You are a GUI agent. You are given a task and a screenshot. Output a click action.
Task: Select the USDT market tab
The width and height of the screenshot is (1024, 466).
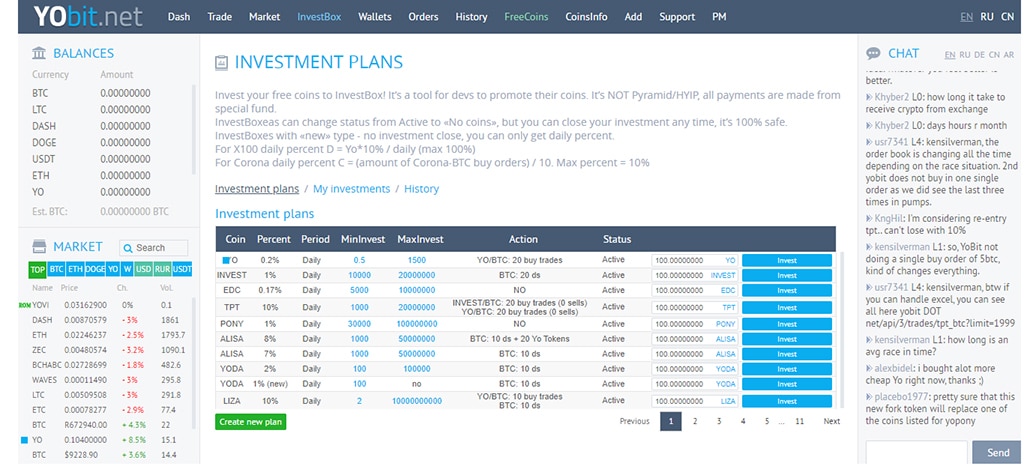tap(183, 269)
